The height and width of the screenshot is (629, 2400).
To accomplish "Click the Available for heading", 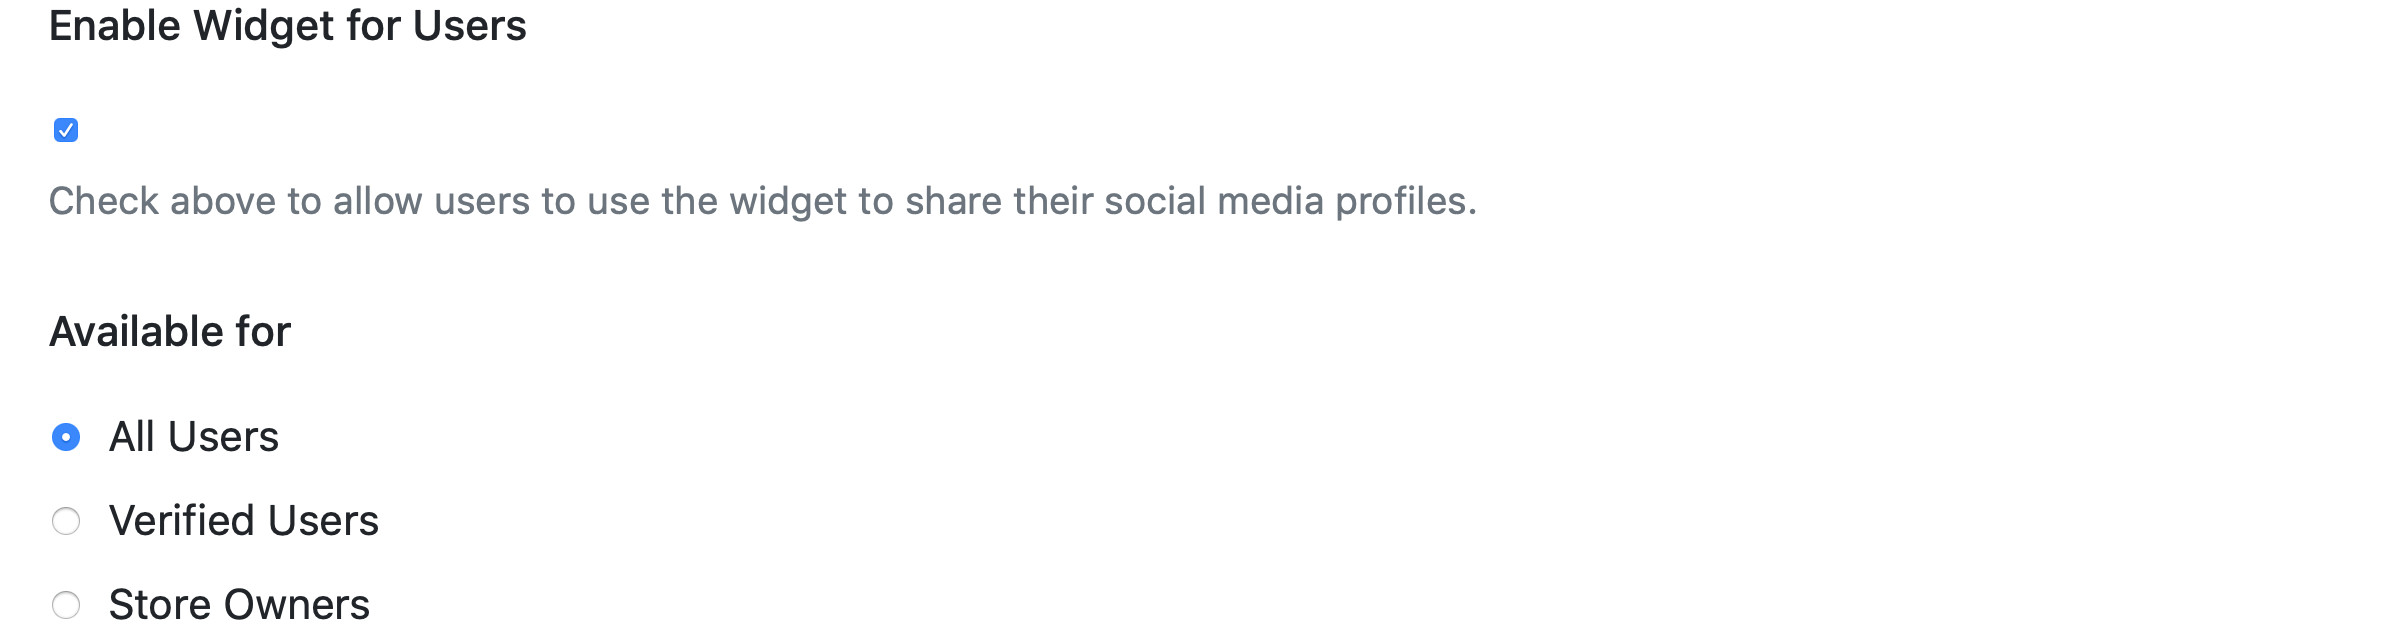I will [x=170, y=331].
